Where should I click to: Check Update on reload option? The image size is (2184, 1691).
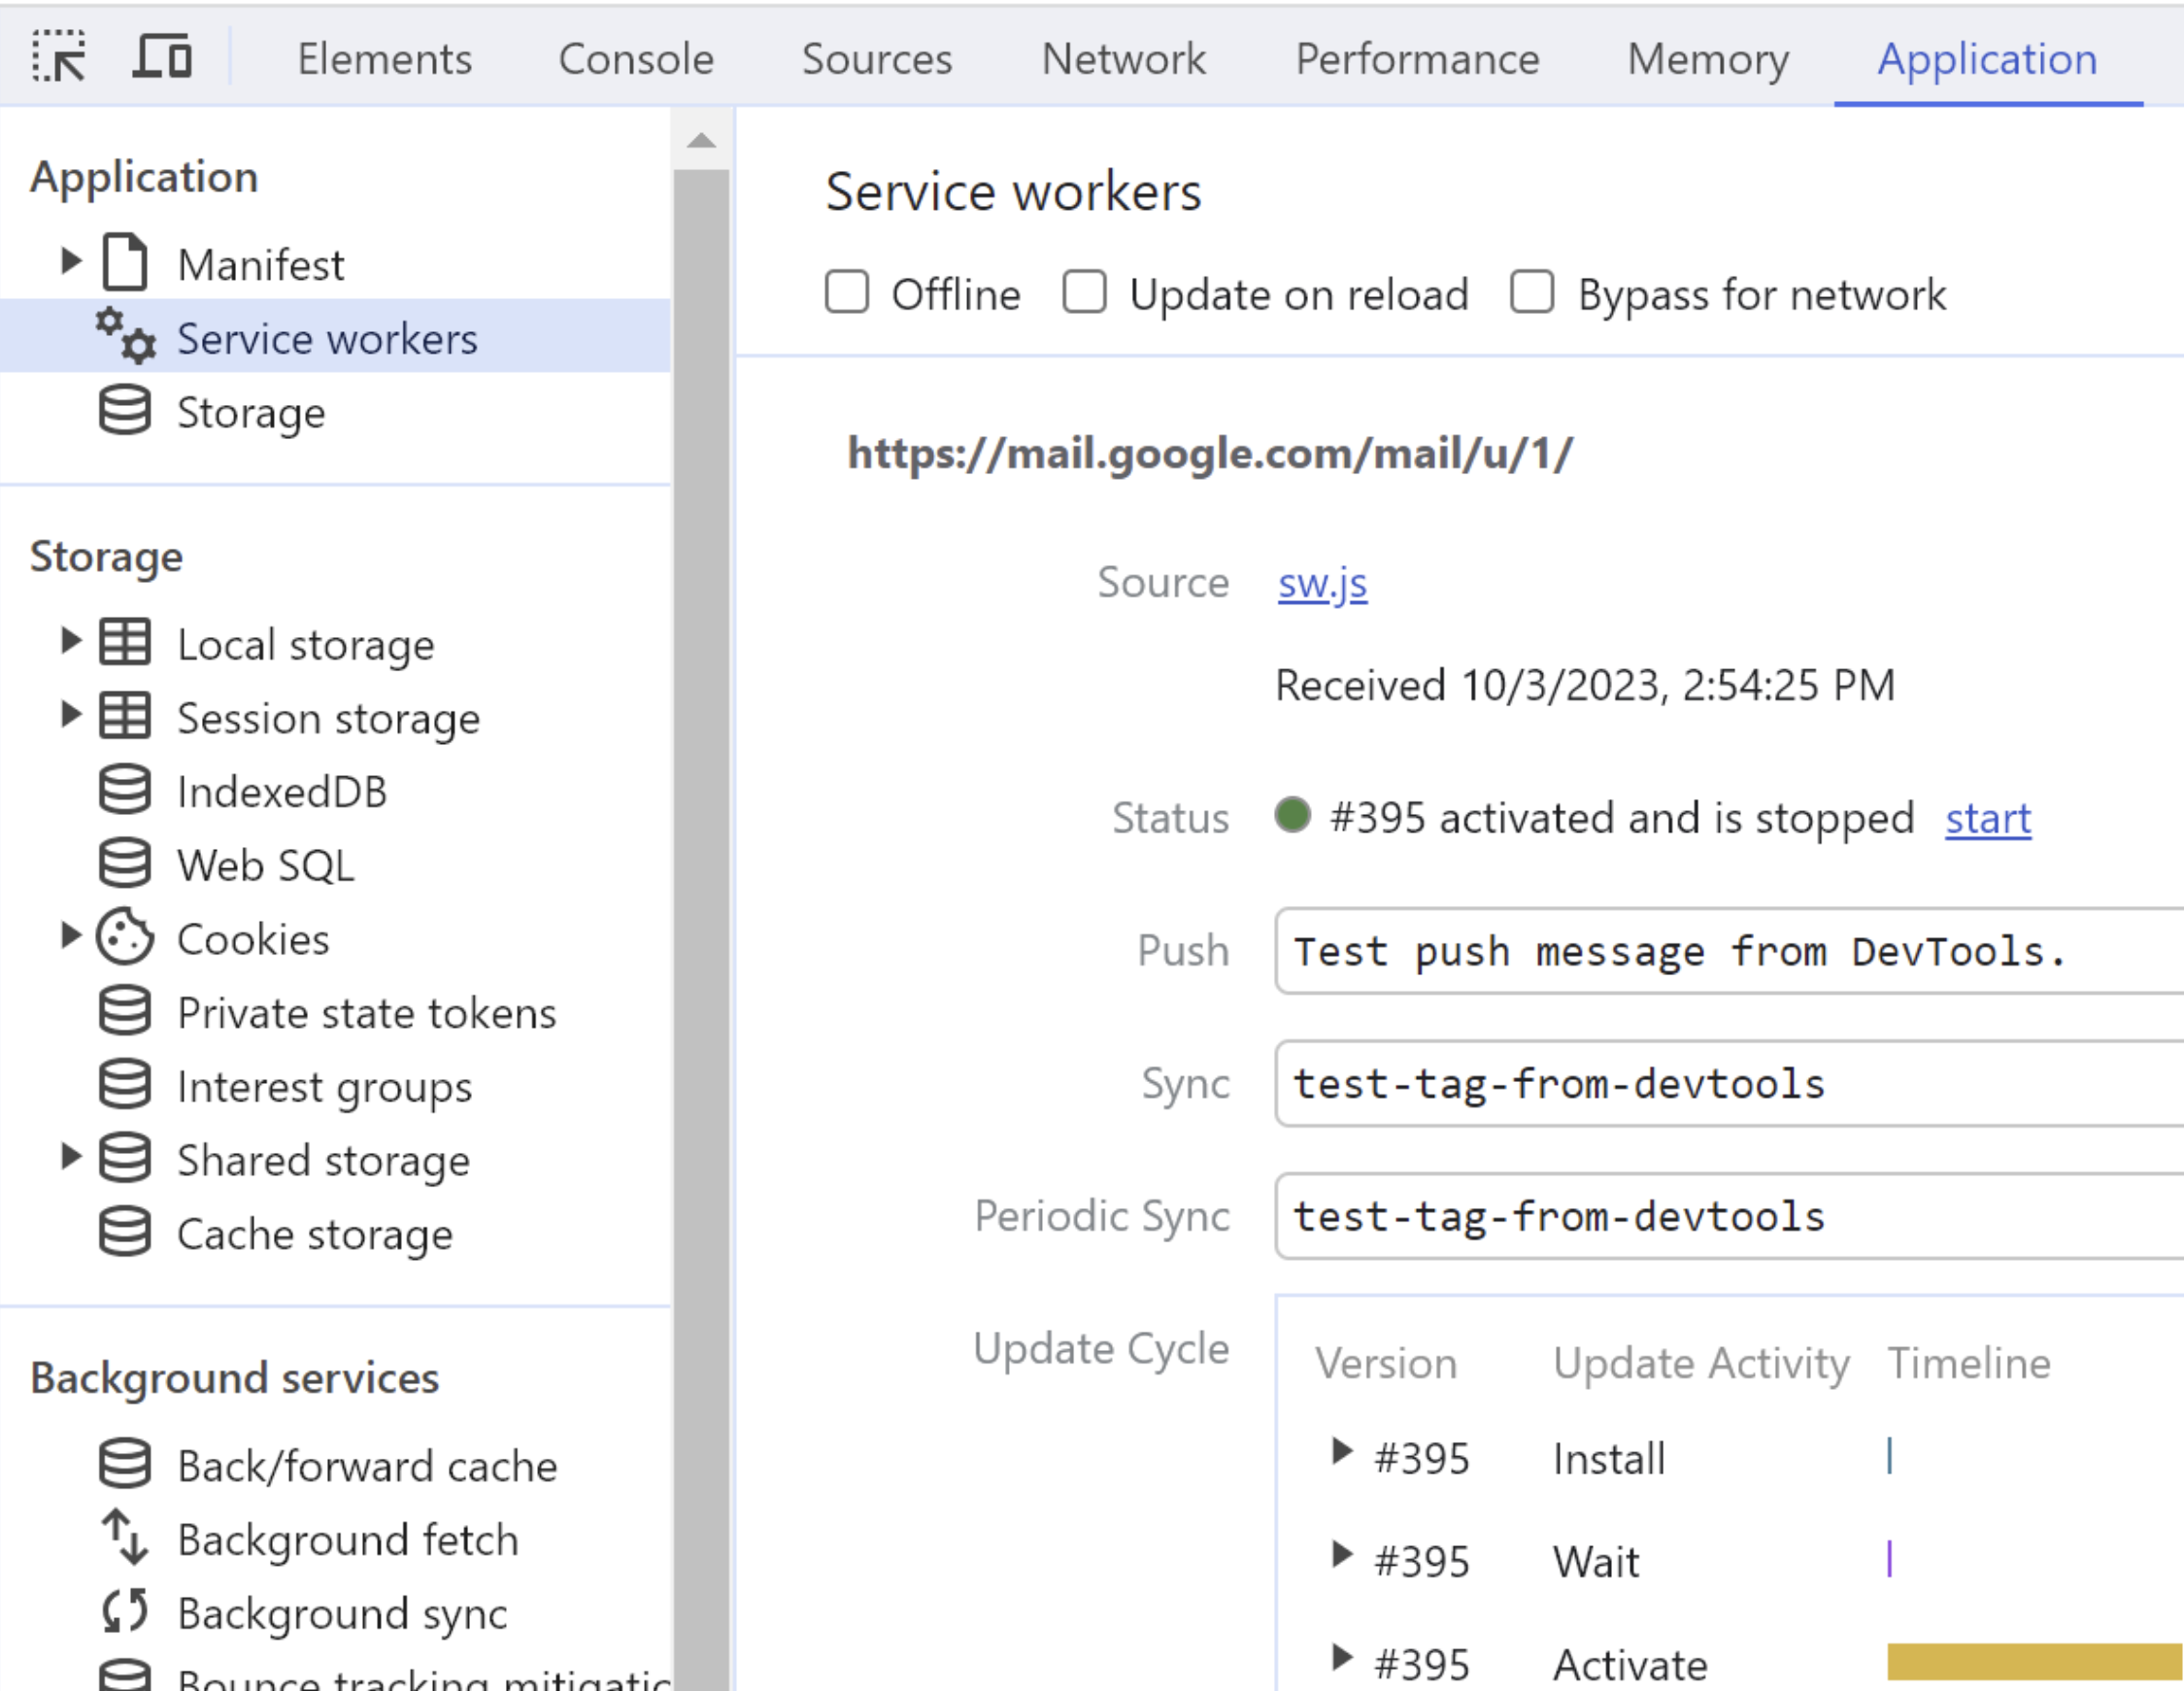(x=1085, y=294)
